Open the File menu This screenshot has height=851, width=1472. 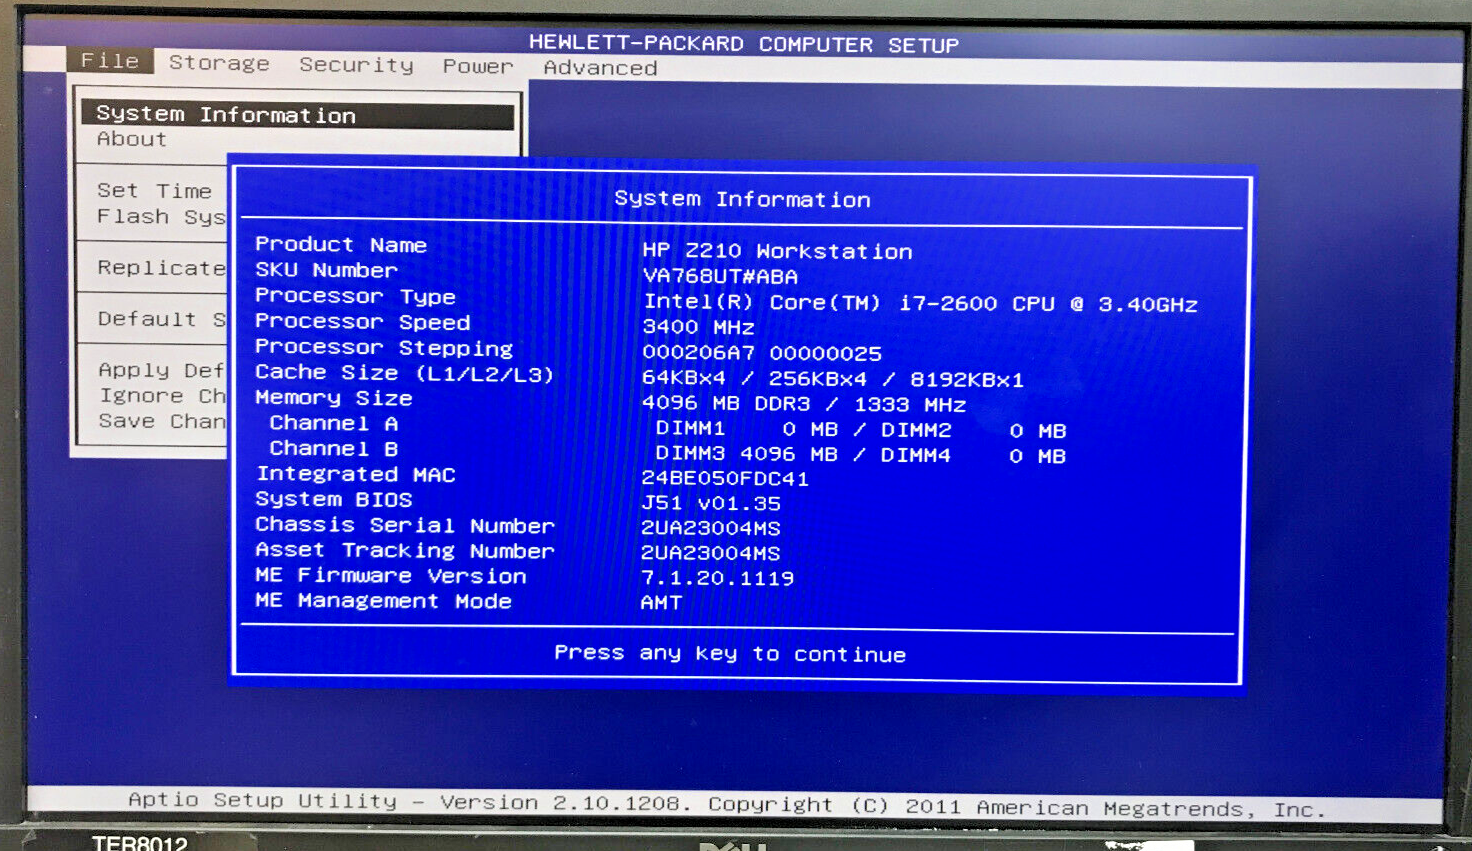coord(110,61)
